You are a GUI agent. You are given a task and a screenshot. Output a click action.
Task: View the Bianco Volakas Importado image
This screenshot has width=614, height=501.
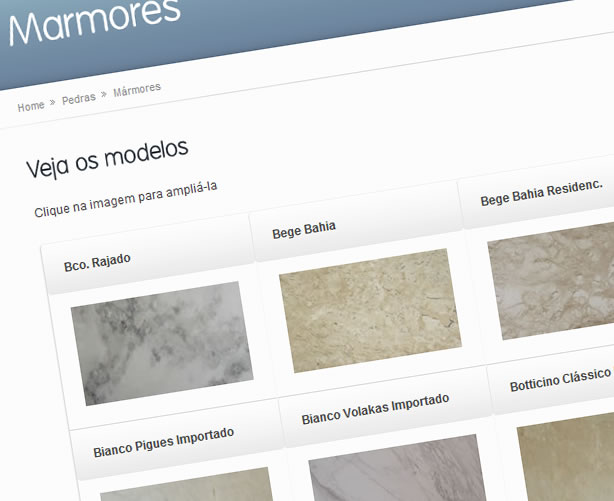pos(397,468)
